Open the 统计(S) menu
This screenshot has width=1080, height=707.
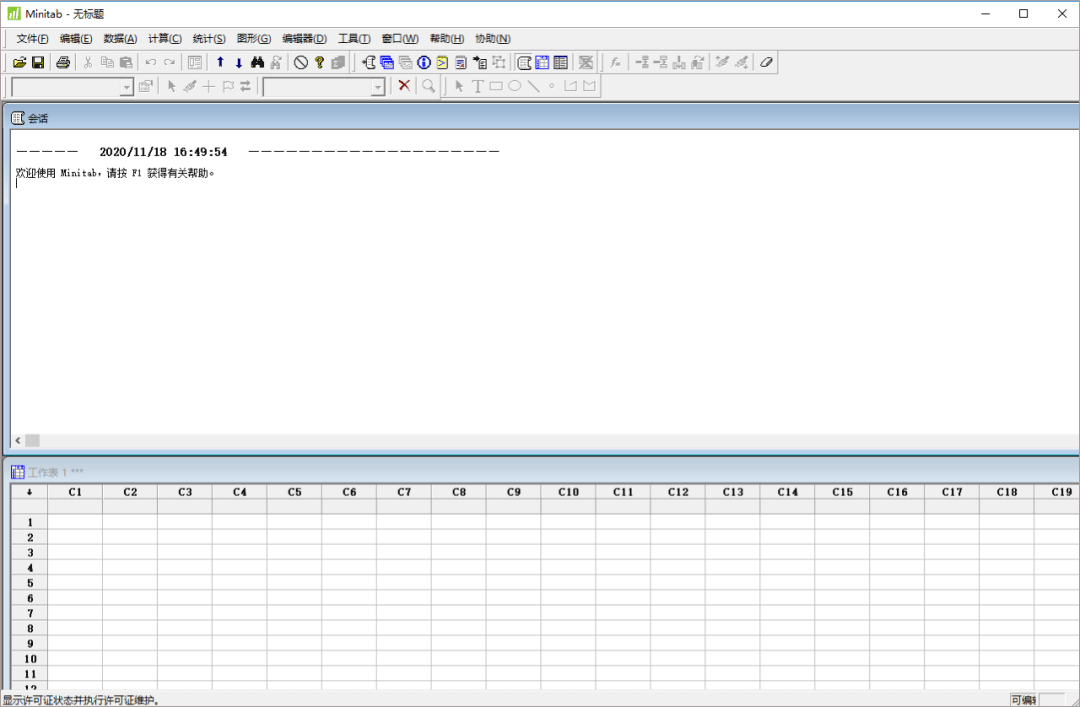(209, 39)
